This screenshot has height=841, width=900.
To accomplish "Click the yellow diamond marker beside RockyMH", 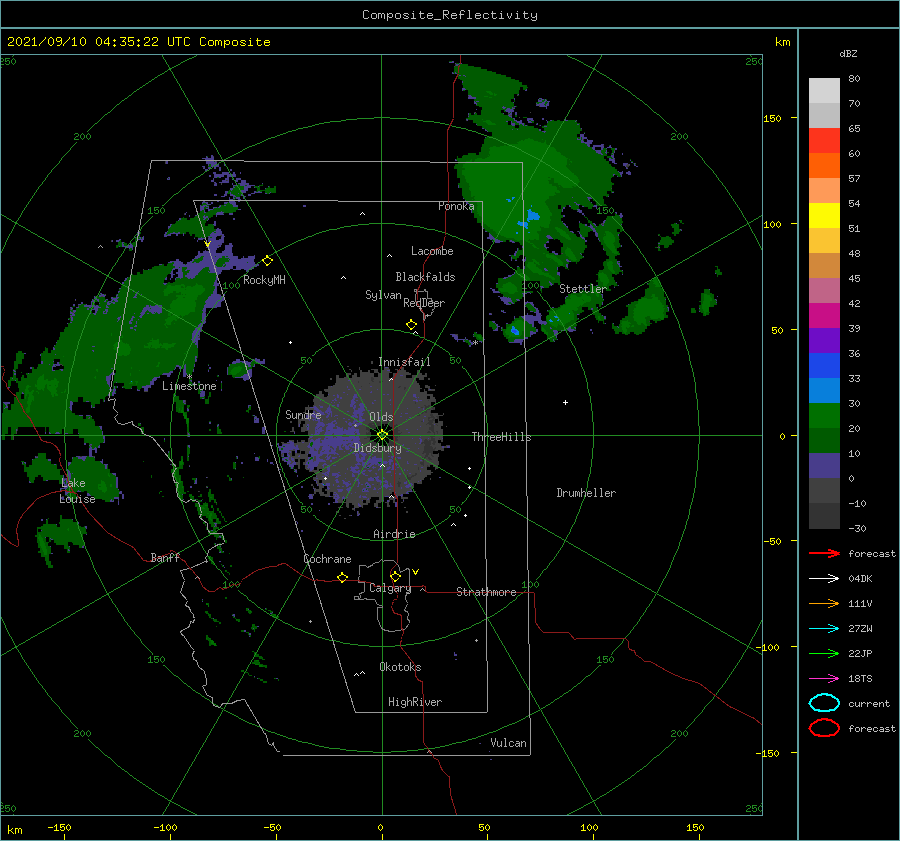I will click(x=267, y=261).
